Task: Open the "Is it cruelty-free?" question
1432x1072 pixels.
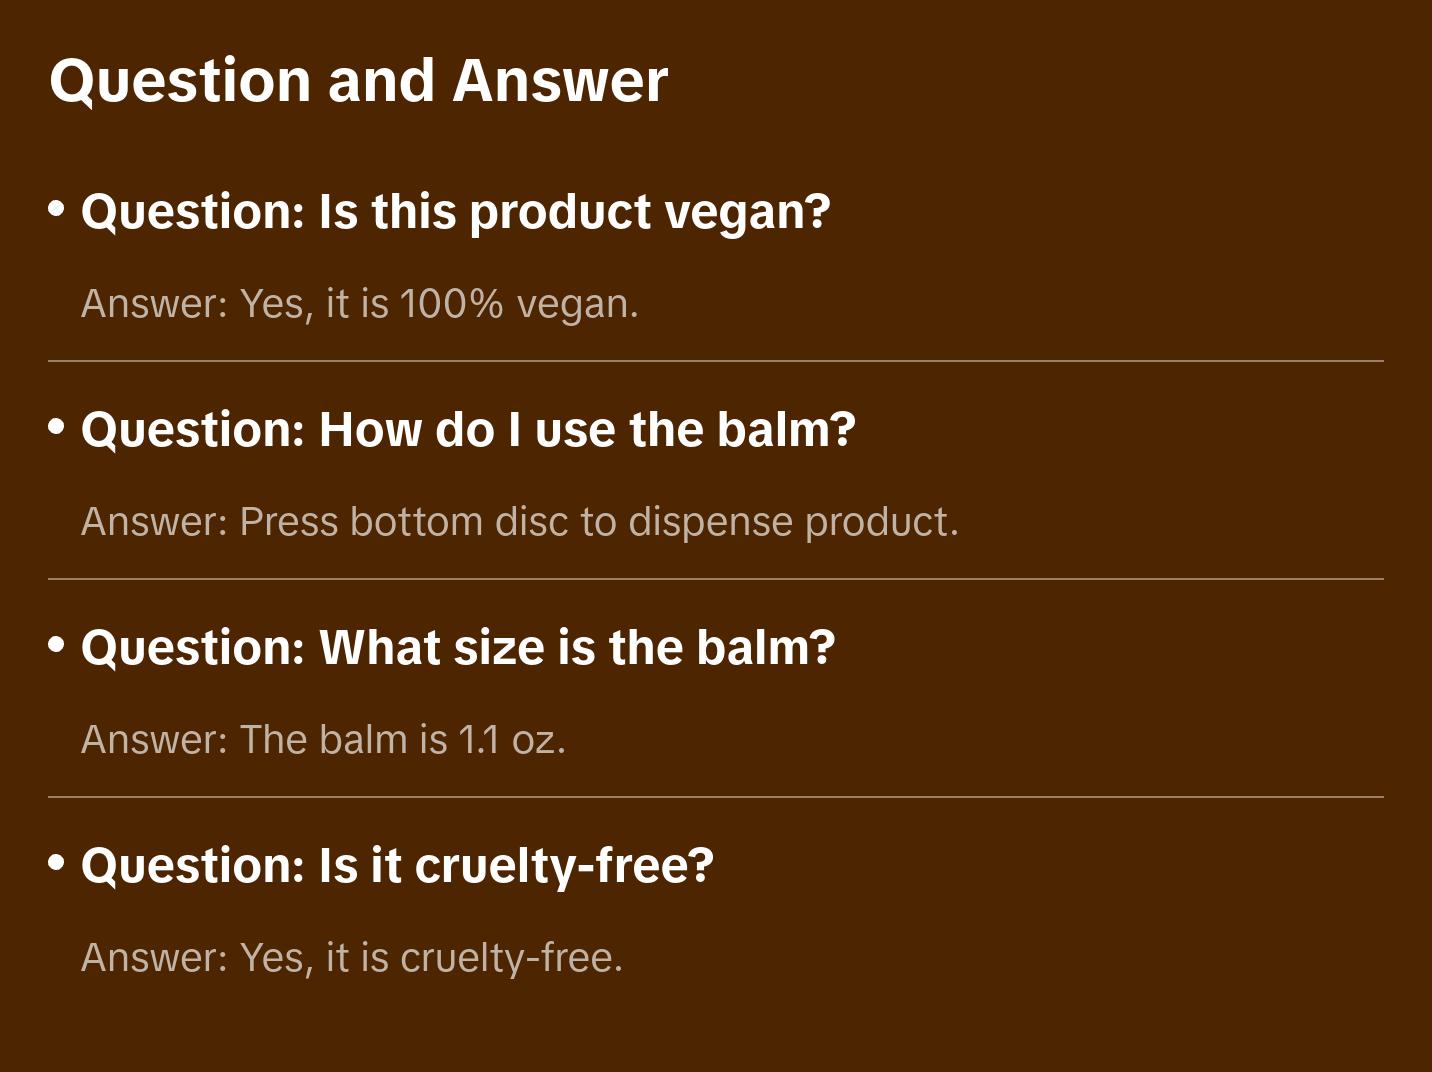Action: [x=397, y=866]
